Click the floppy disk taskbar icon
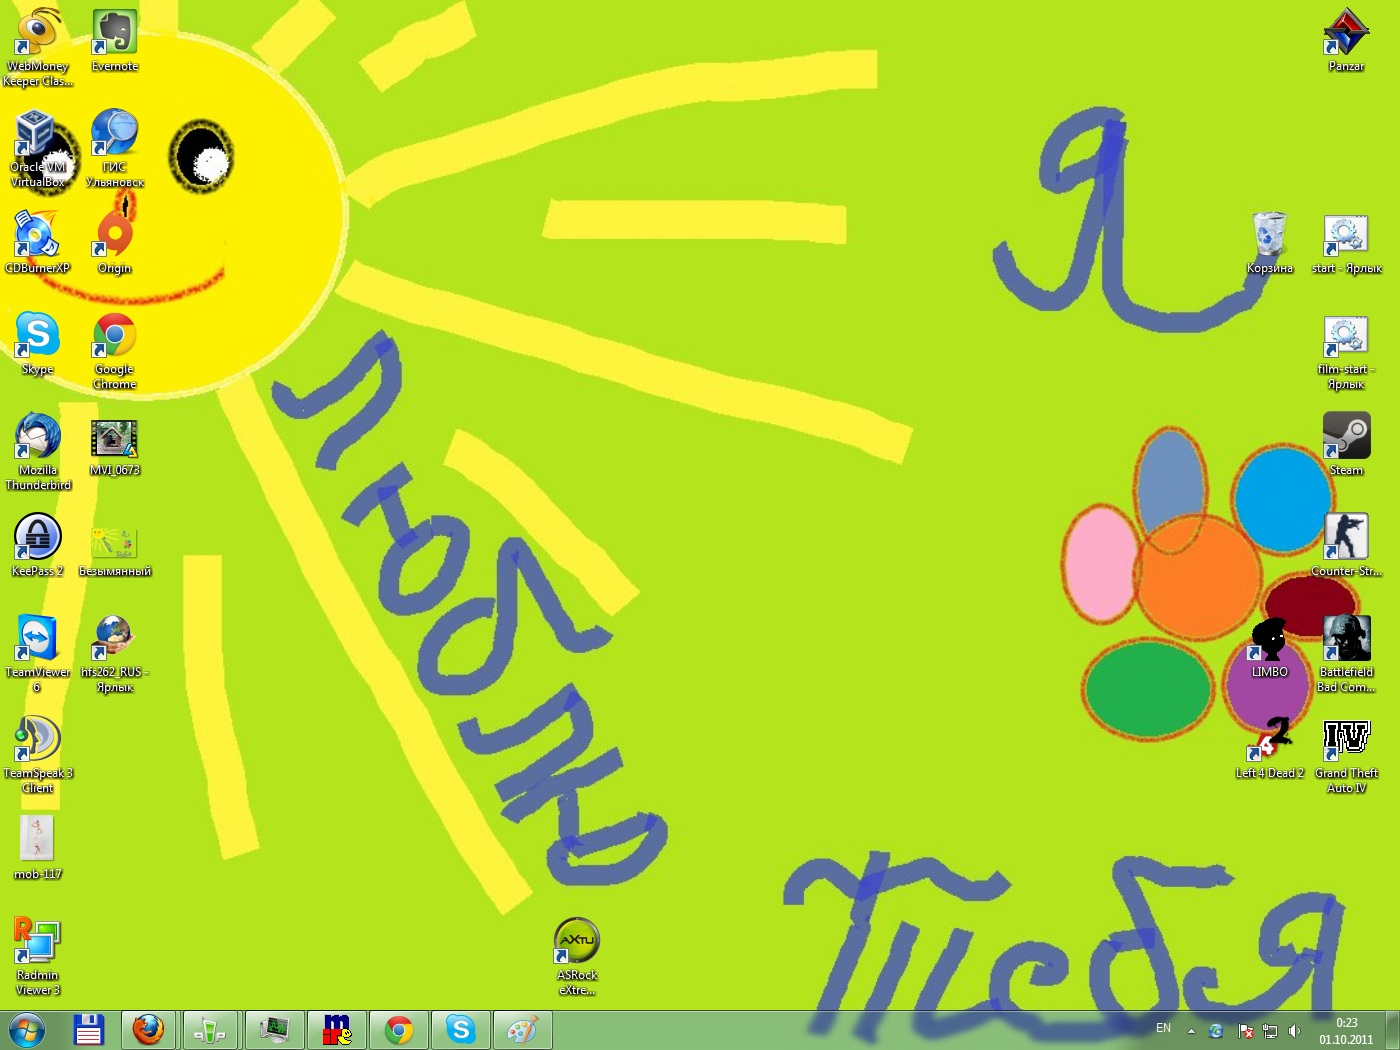 coord(89,1030)
